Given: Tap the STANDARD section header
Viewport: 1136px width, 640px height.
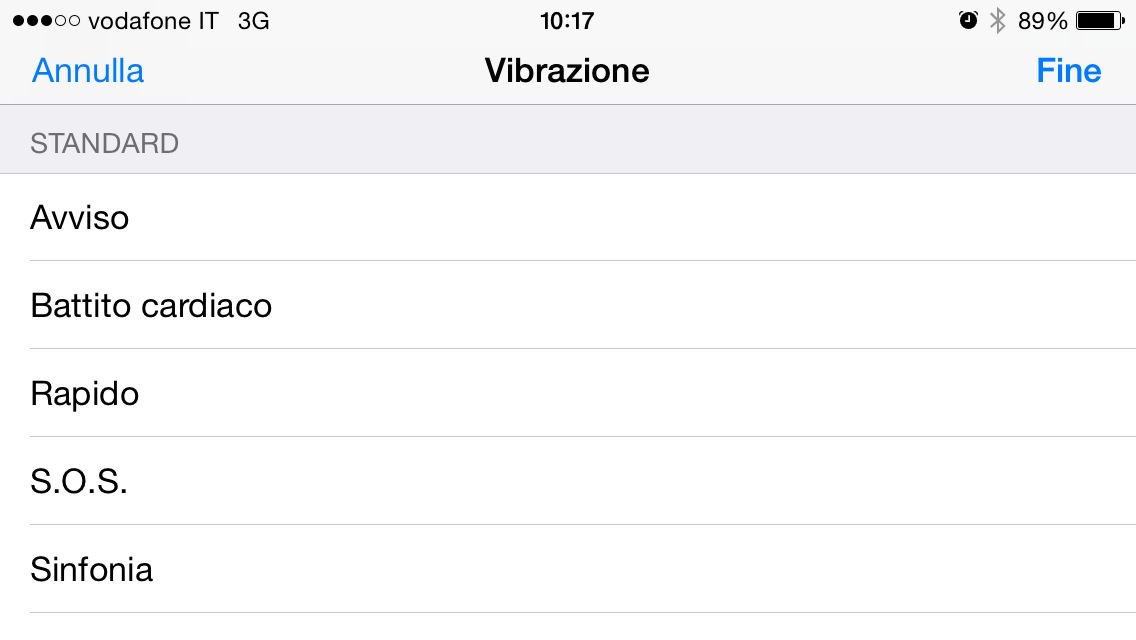Looking at the screenshot, I should pyautogui.click(x=105, y=144).
